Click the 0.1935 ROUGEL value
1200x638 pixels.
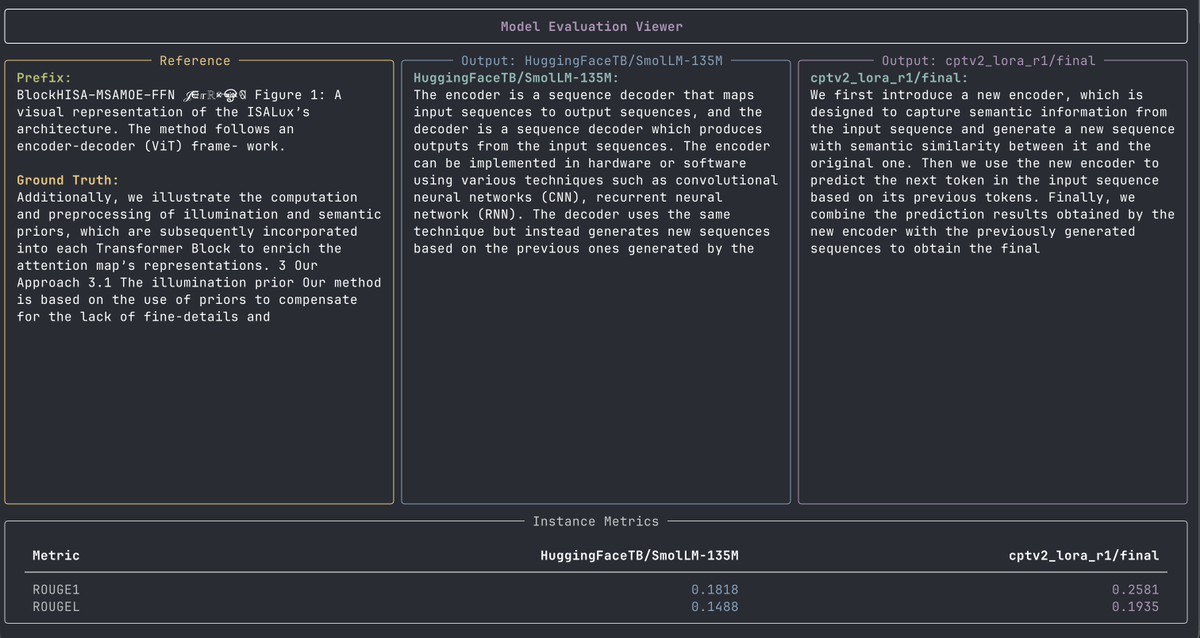[x=1136, y=606]
